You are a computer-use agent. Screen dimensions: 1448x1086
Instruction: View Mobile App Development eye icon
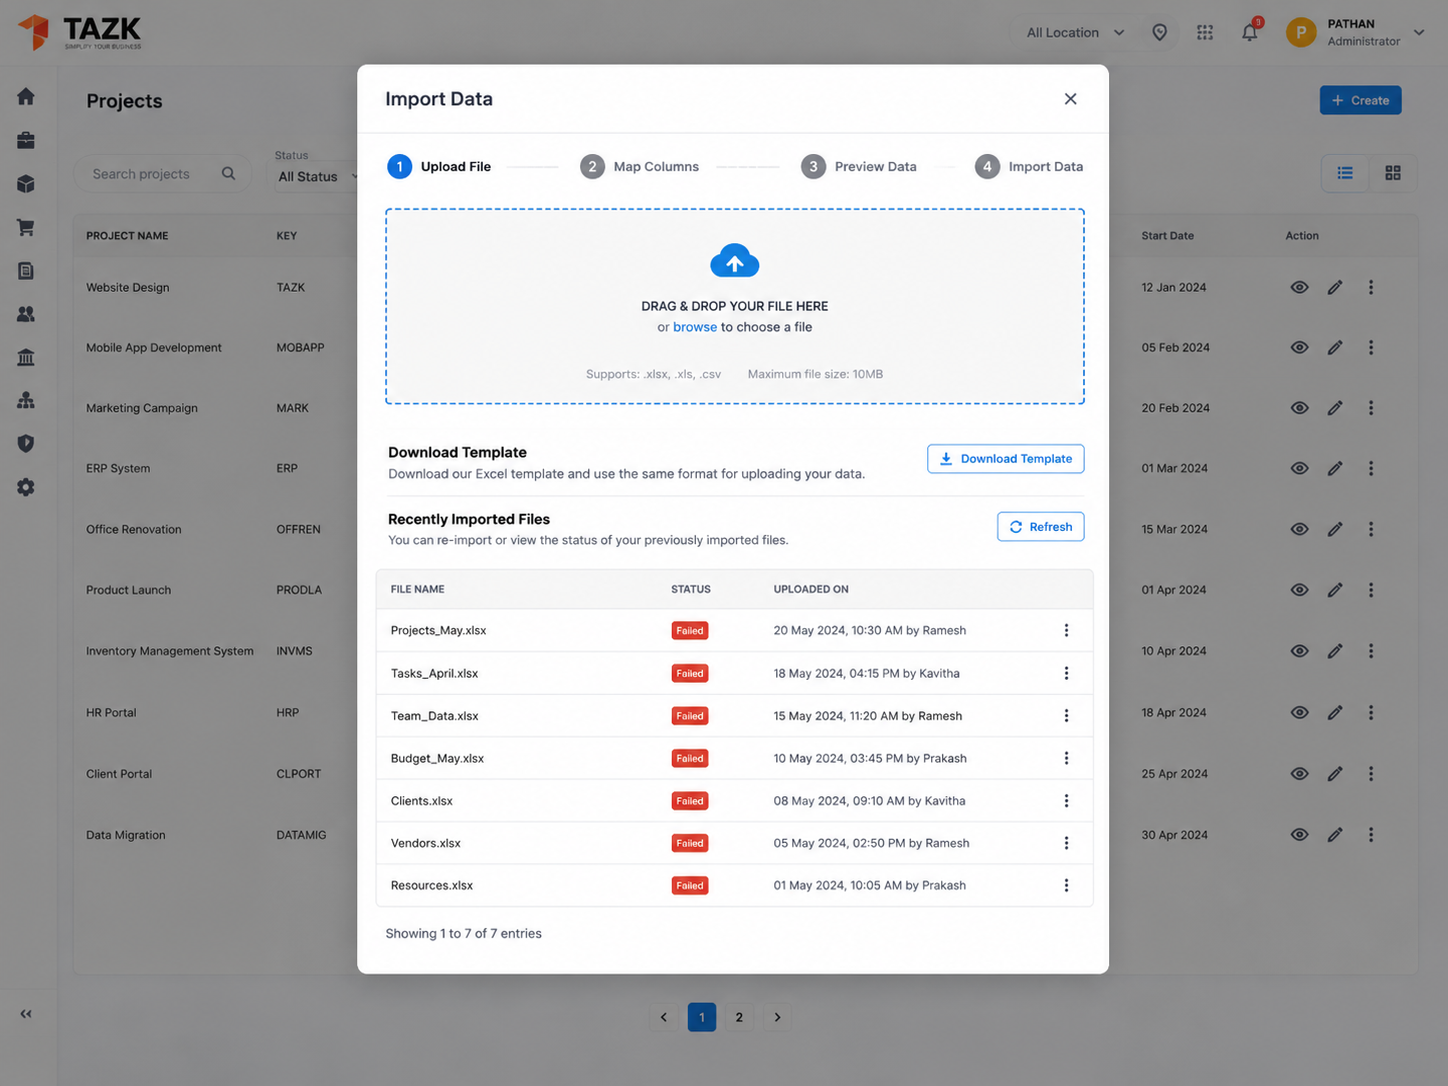(x=1300, y=348)
